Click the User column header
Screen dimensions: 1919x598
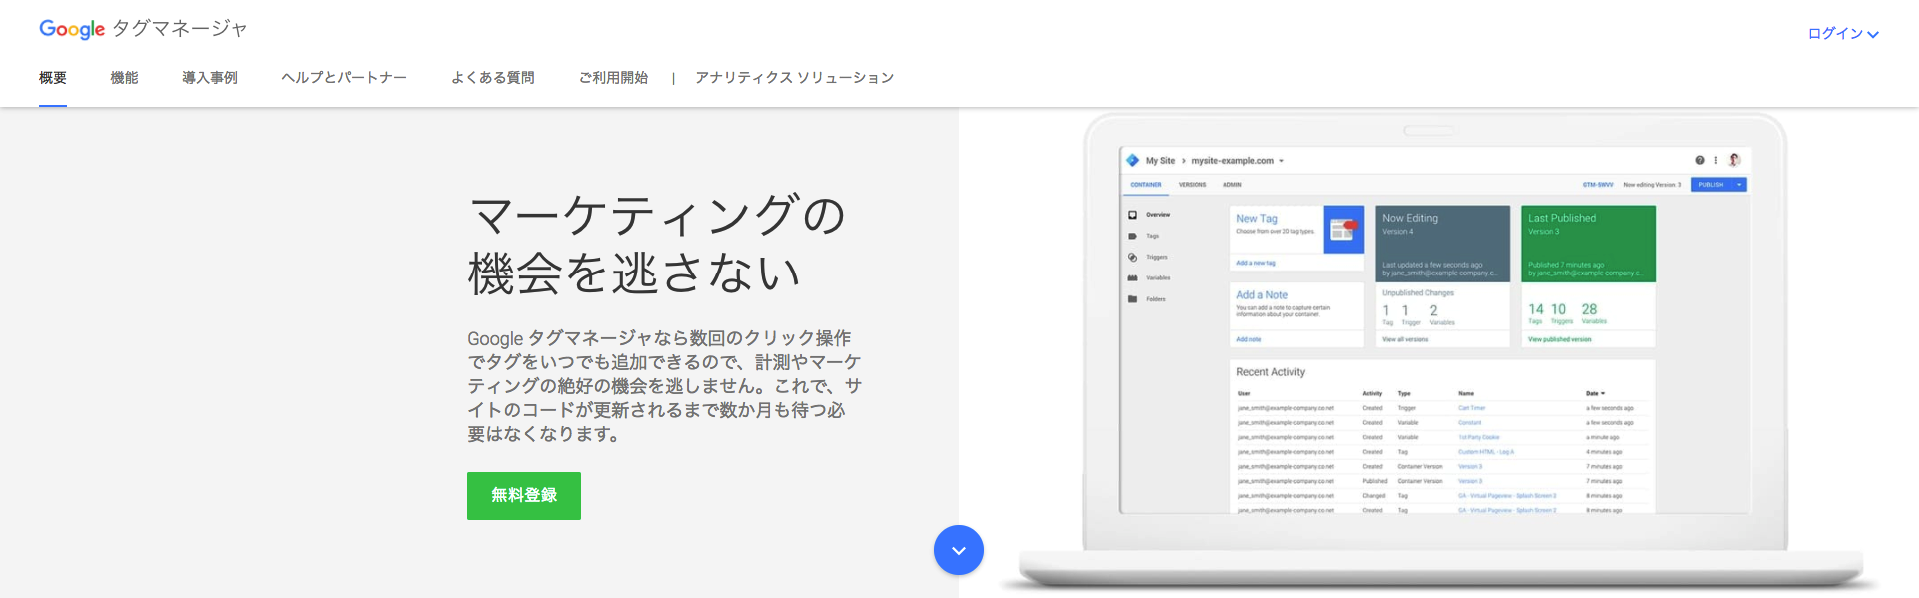tap(1244, 394)
